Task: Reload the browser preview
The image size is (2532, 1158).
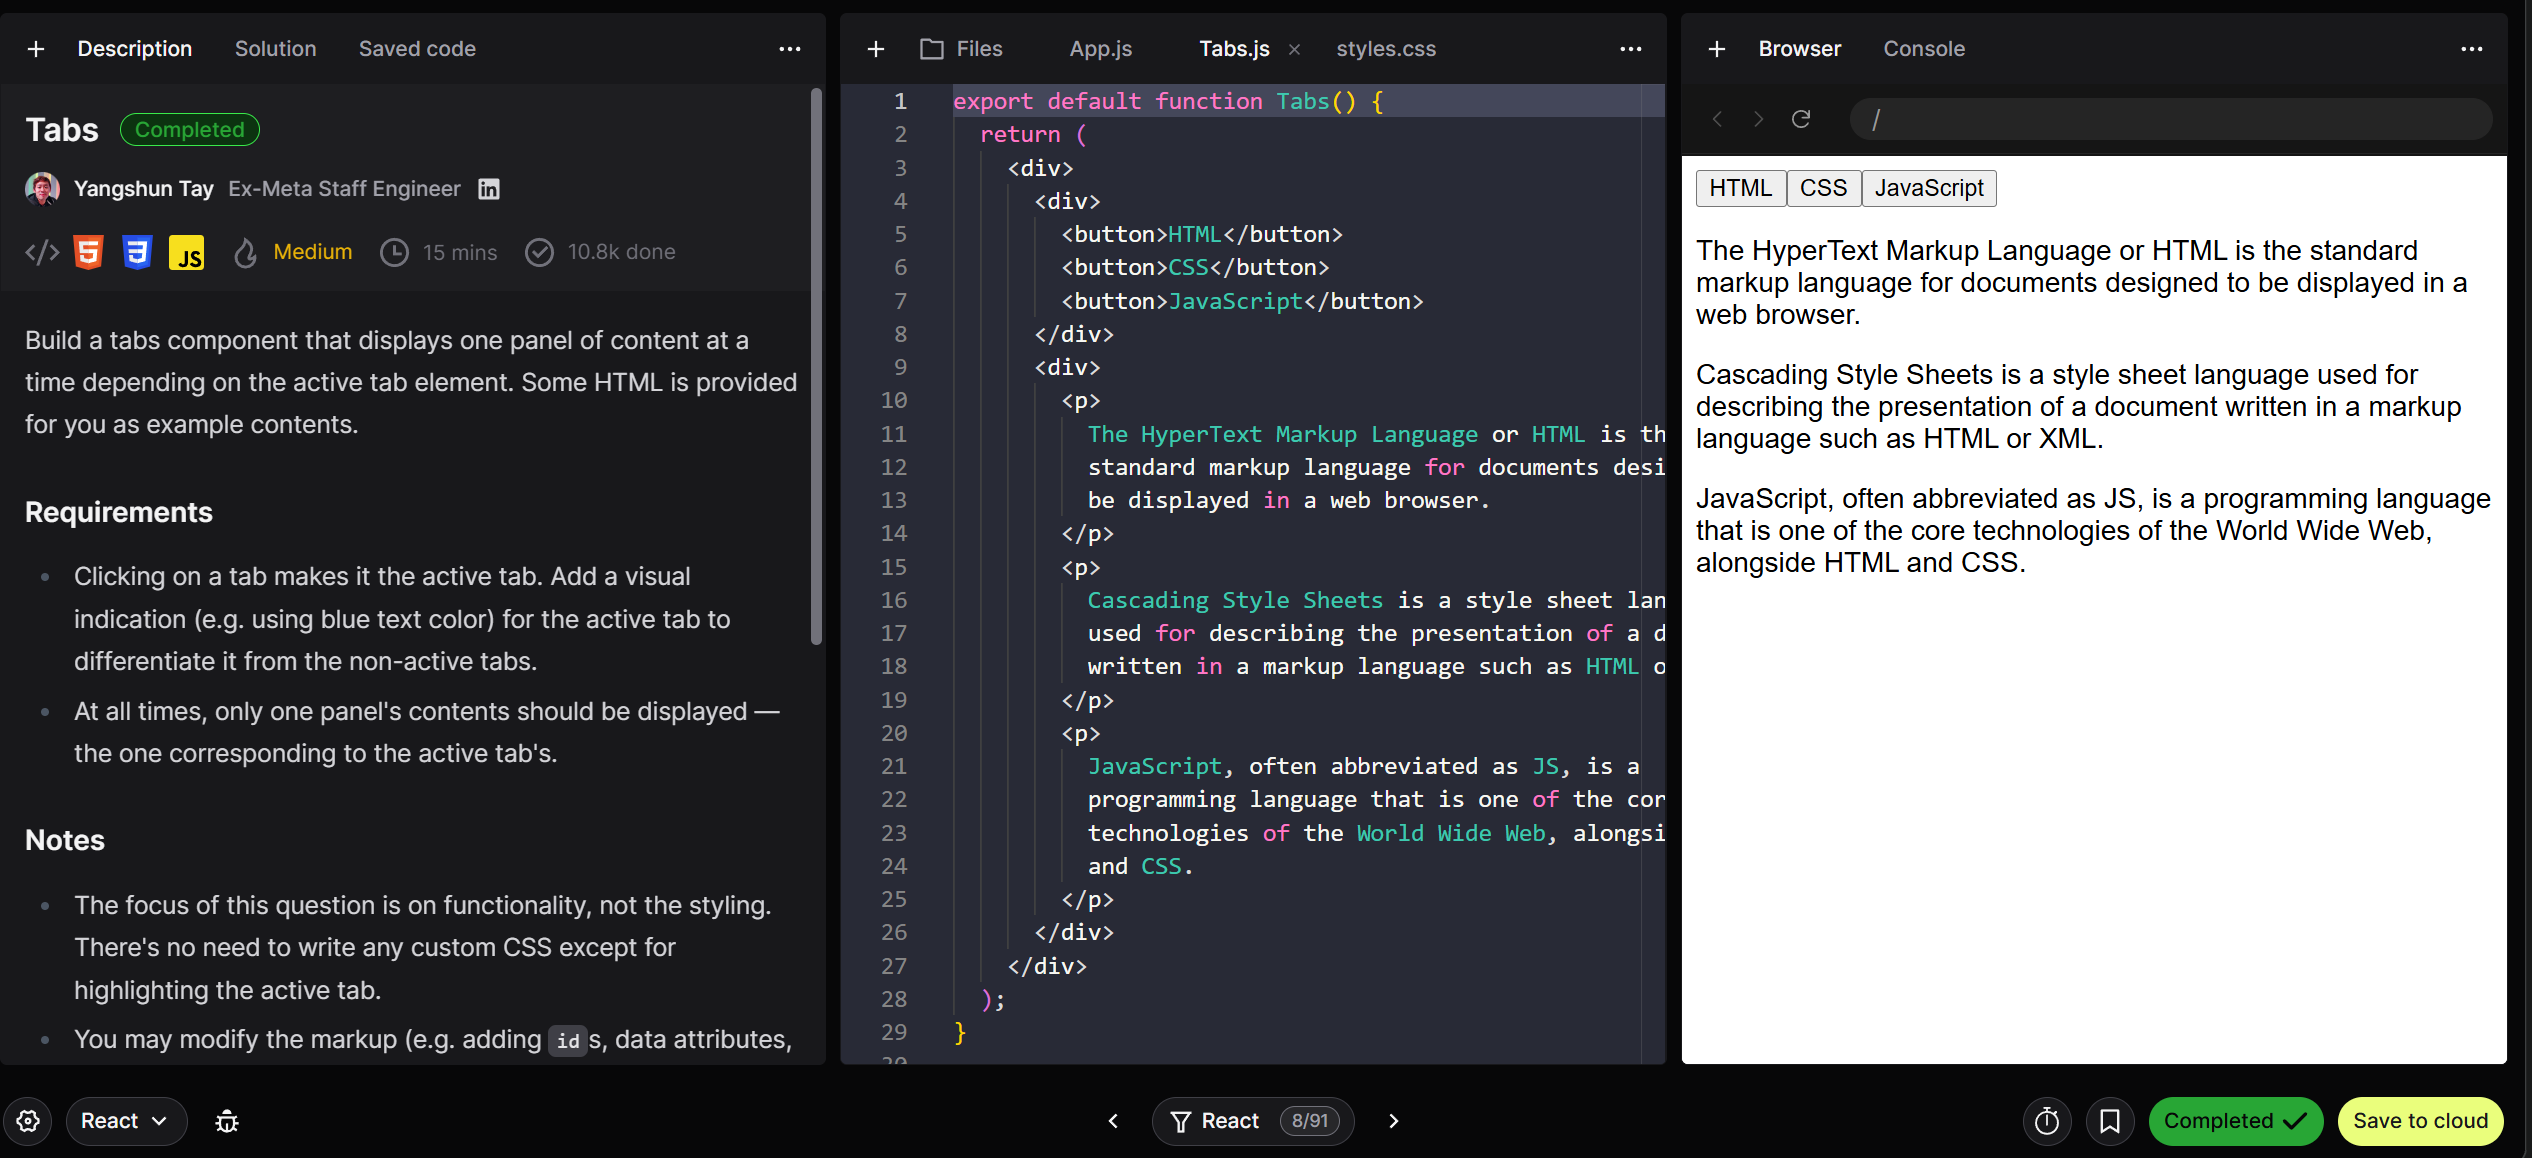Action: [x=1801, y=118]
